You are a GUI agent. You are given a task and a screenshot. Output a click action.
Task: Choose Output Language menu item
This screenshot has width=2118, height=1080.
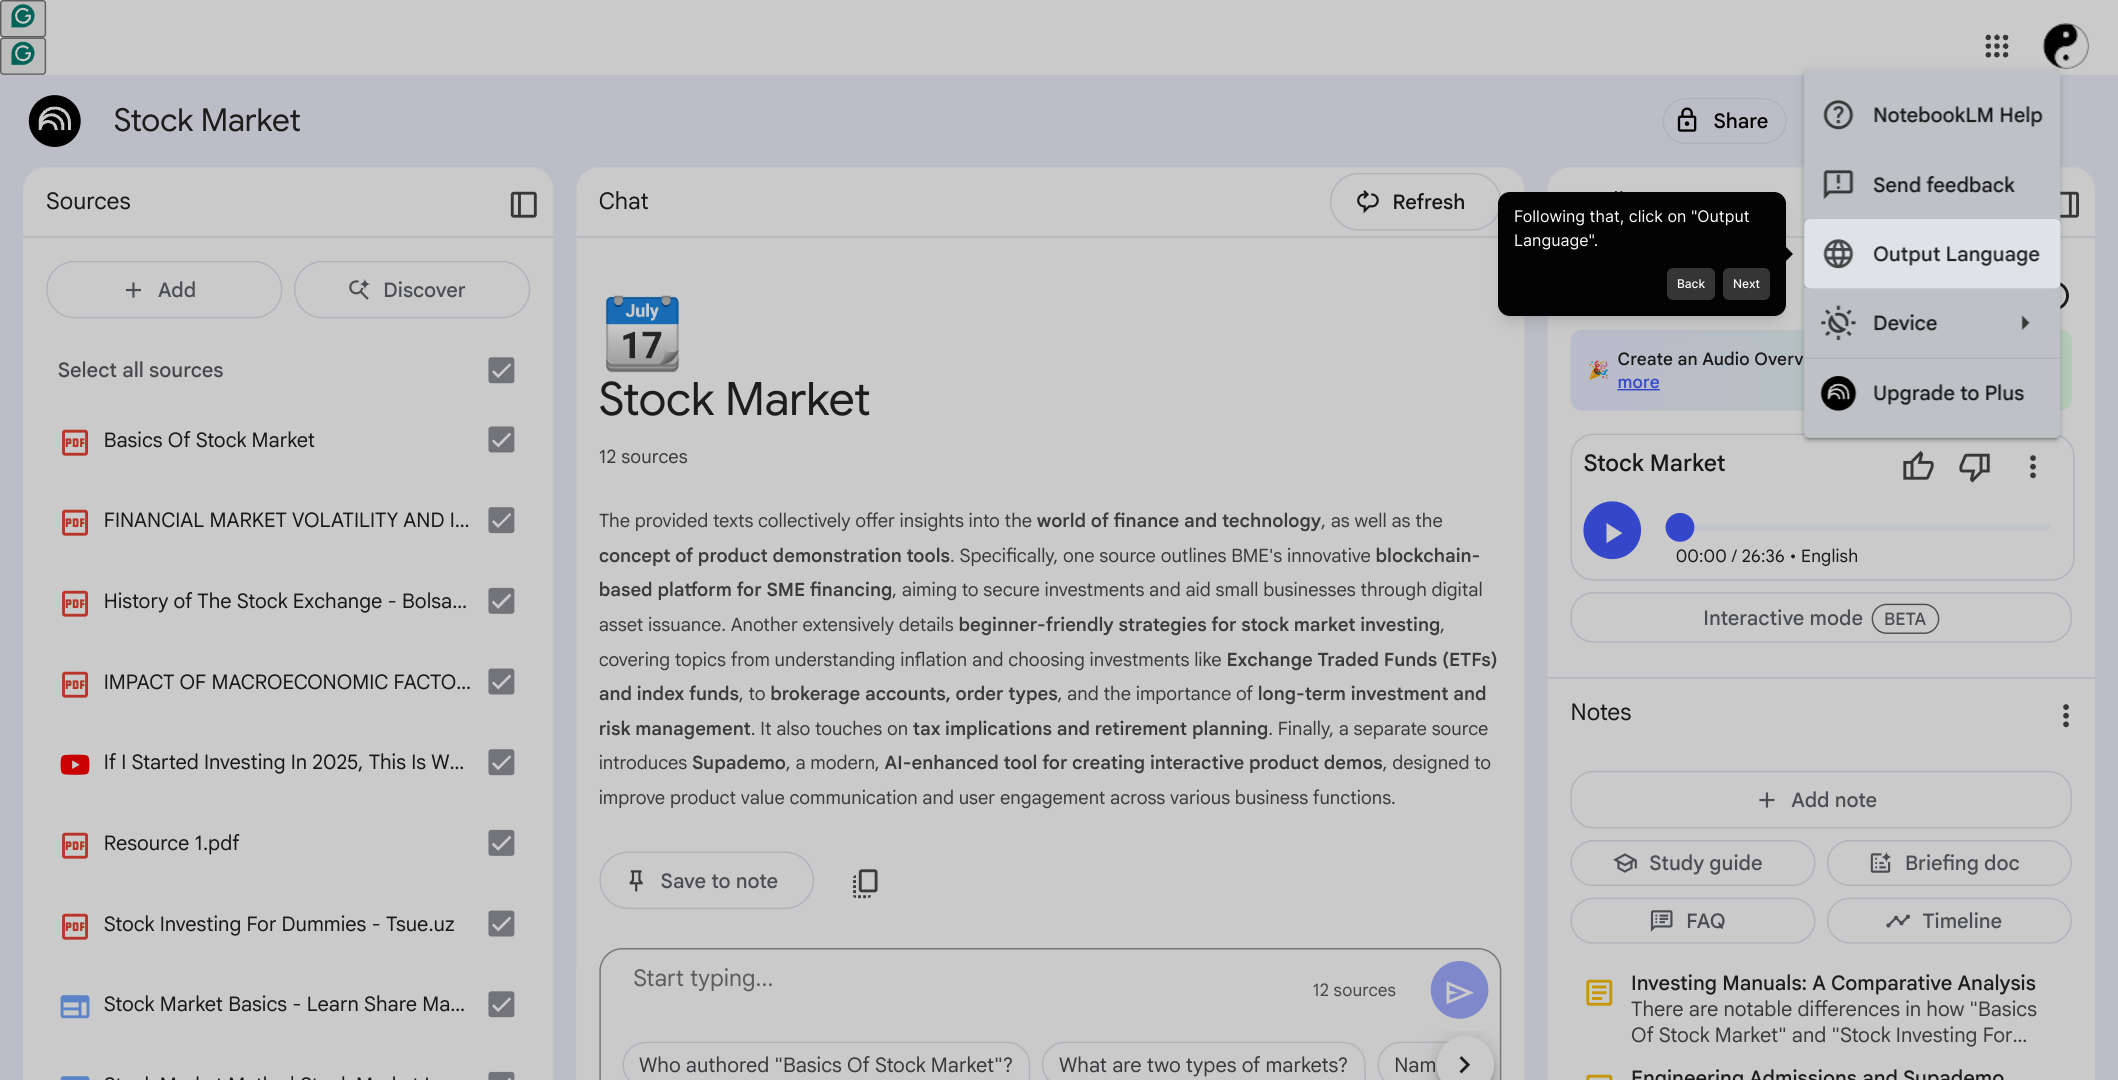click(x=1932, y=254)
